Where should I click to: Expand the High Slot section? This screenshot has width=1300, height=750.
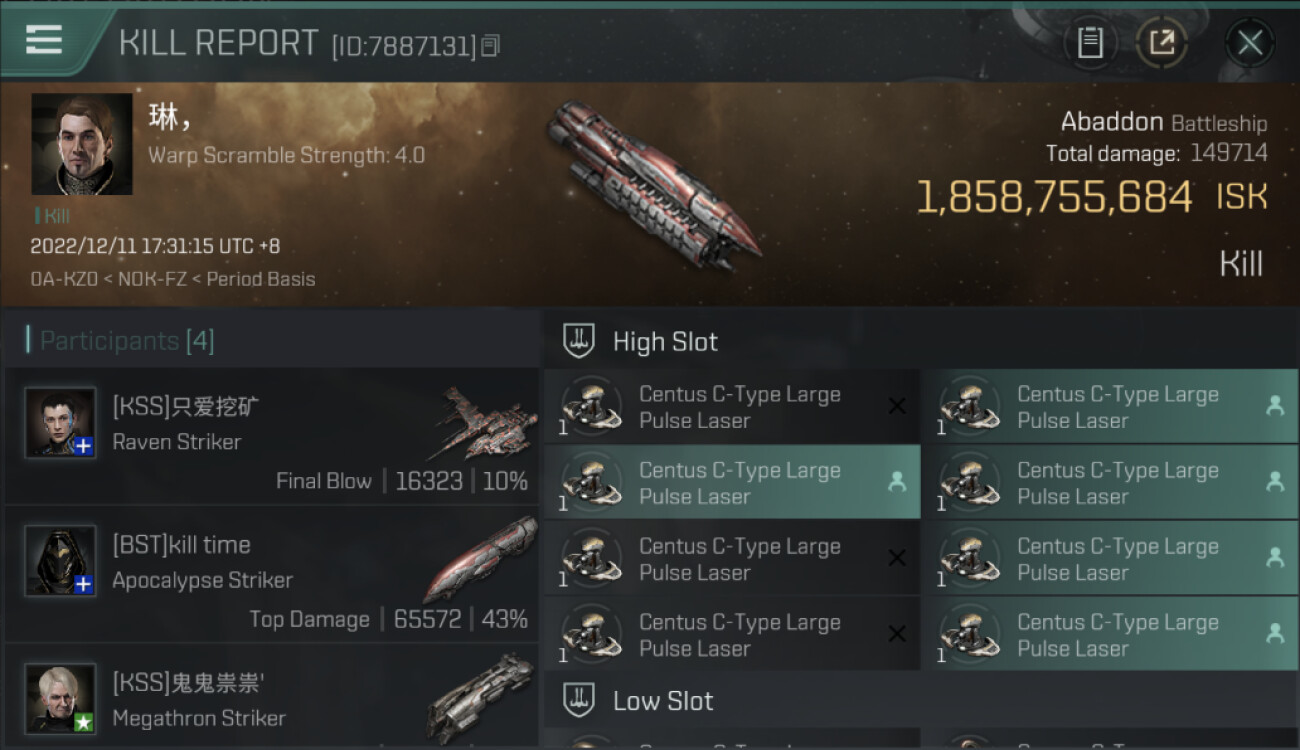tap(665, 342)
